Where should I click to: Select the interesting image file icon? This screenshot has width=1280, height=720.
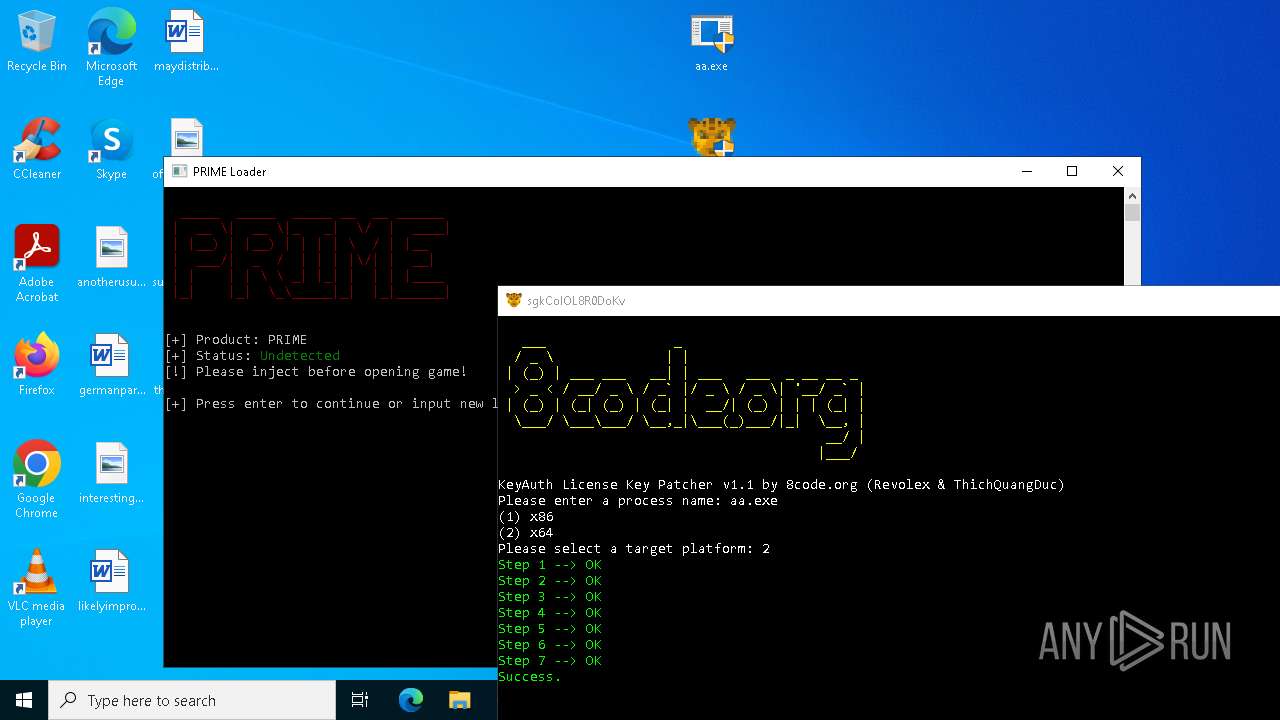click(x=111, y=474)
